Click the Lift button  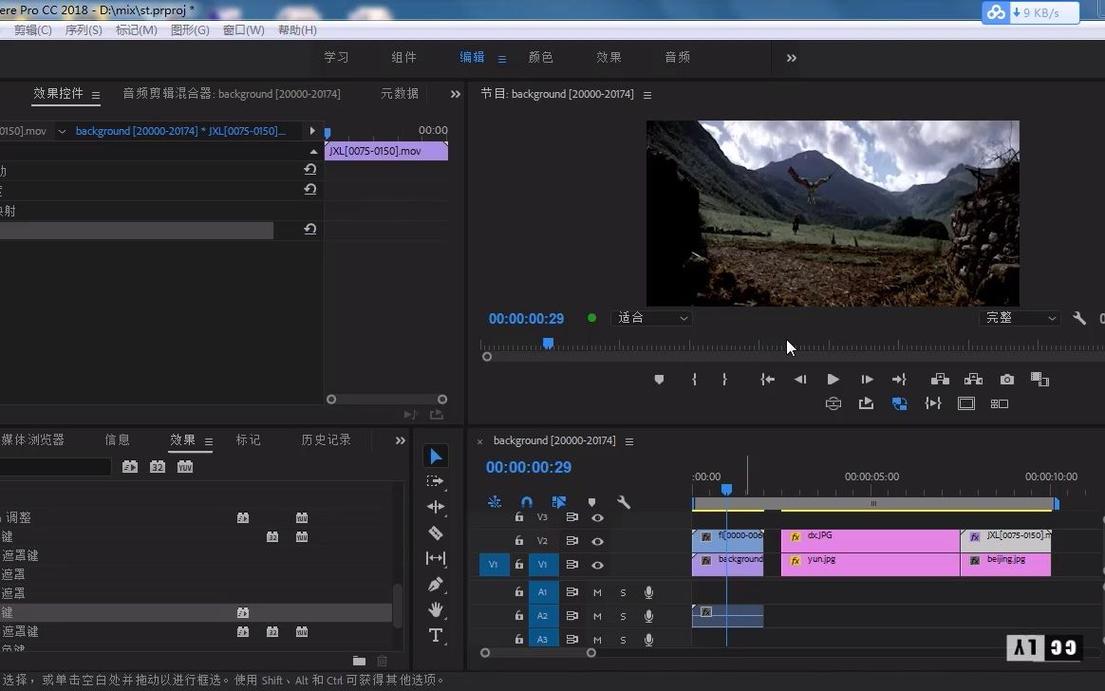point(940,380)
